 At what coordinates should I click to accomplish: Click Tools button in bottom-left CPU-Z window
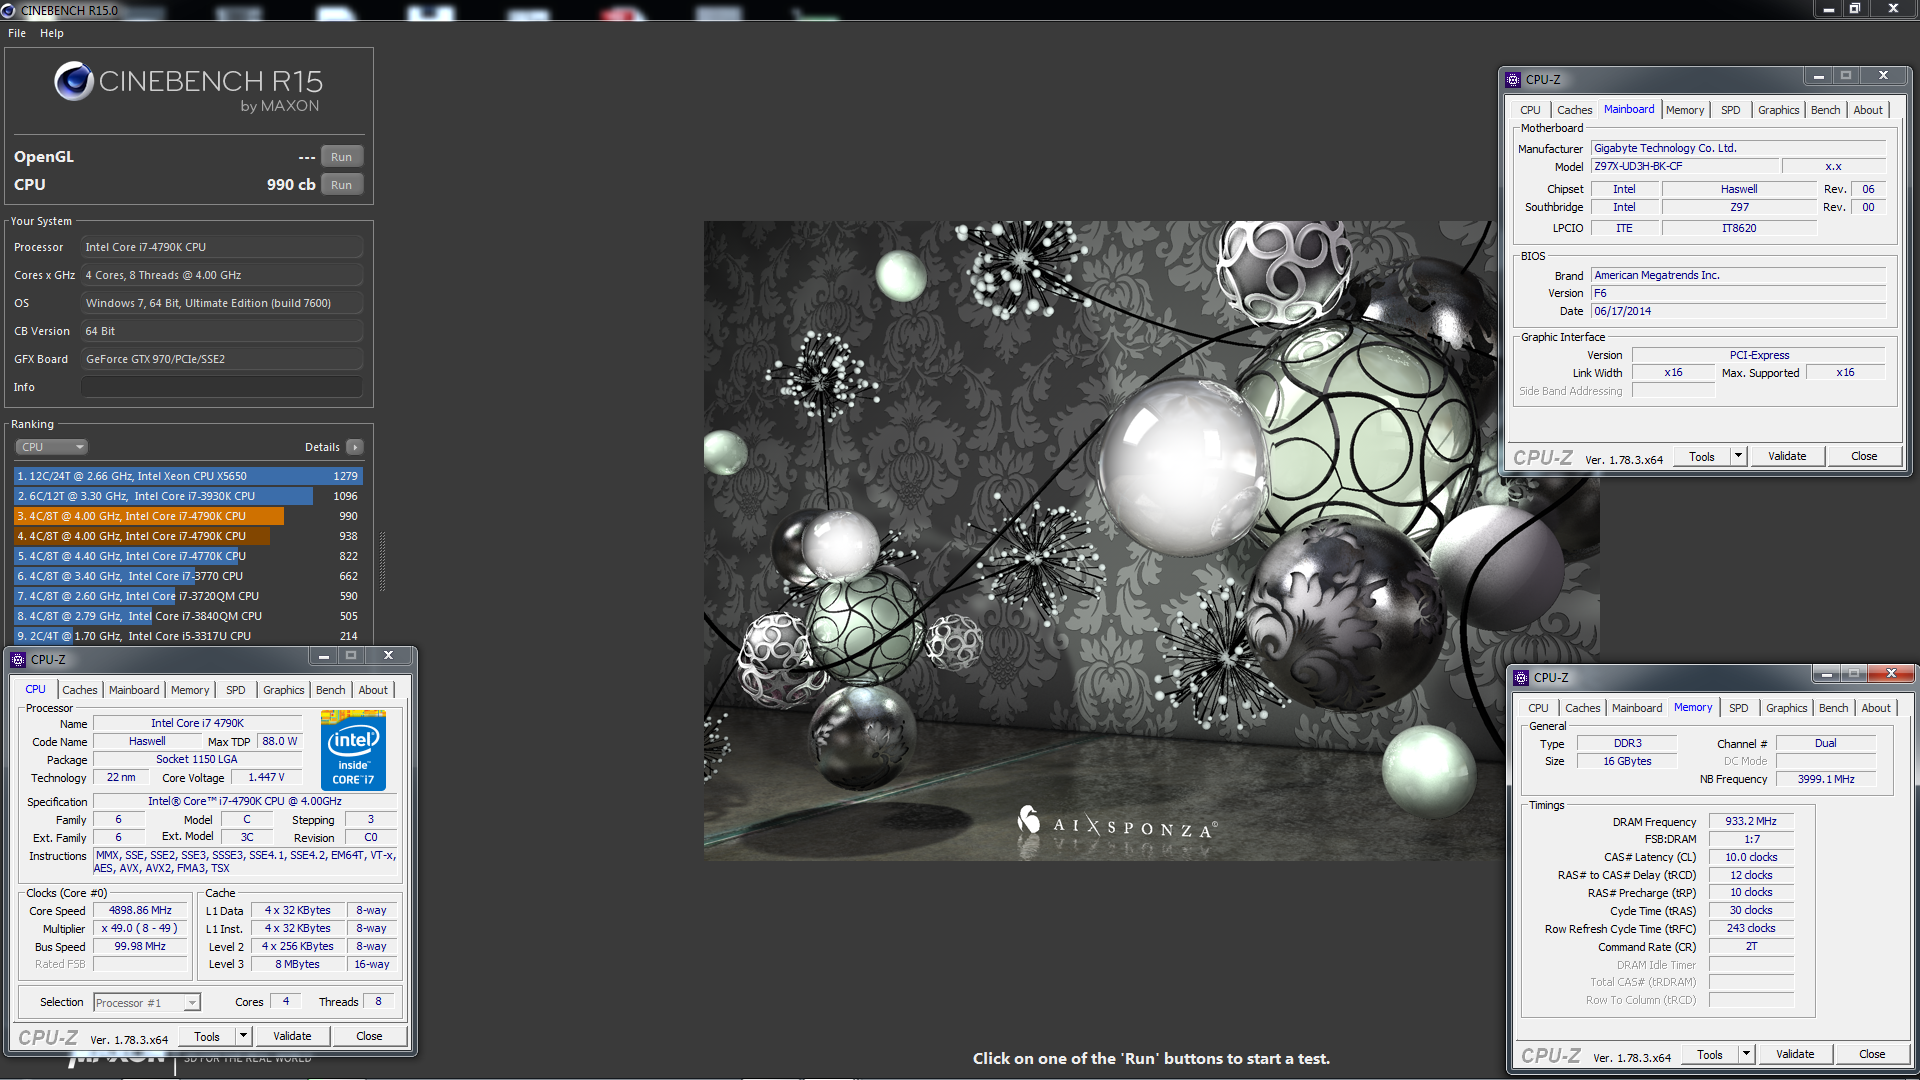point(207,1036)
